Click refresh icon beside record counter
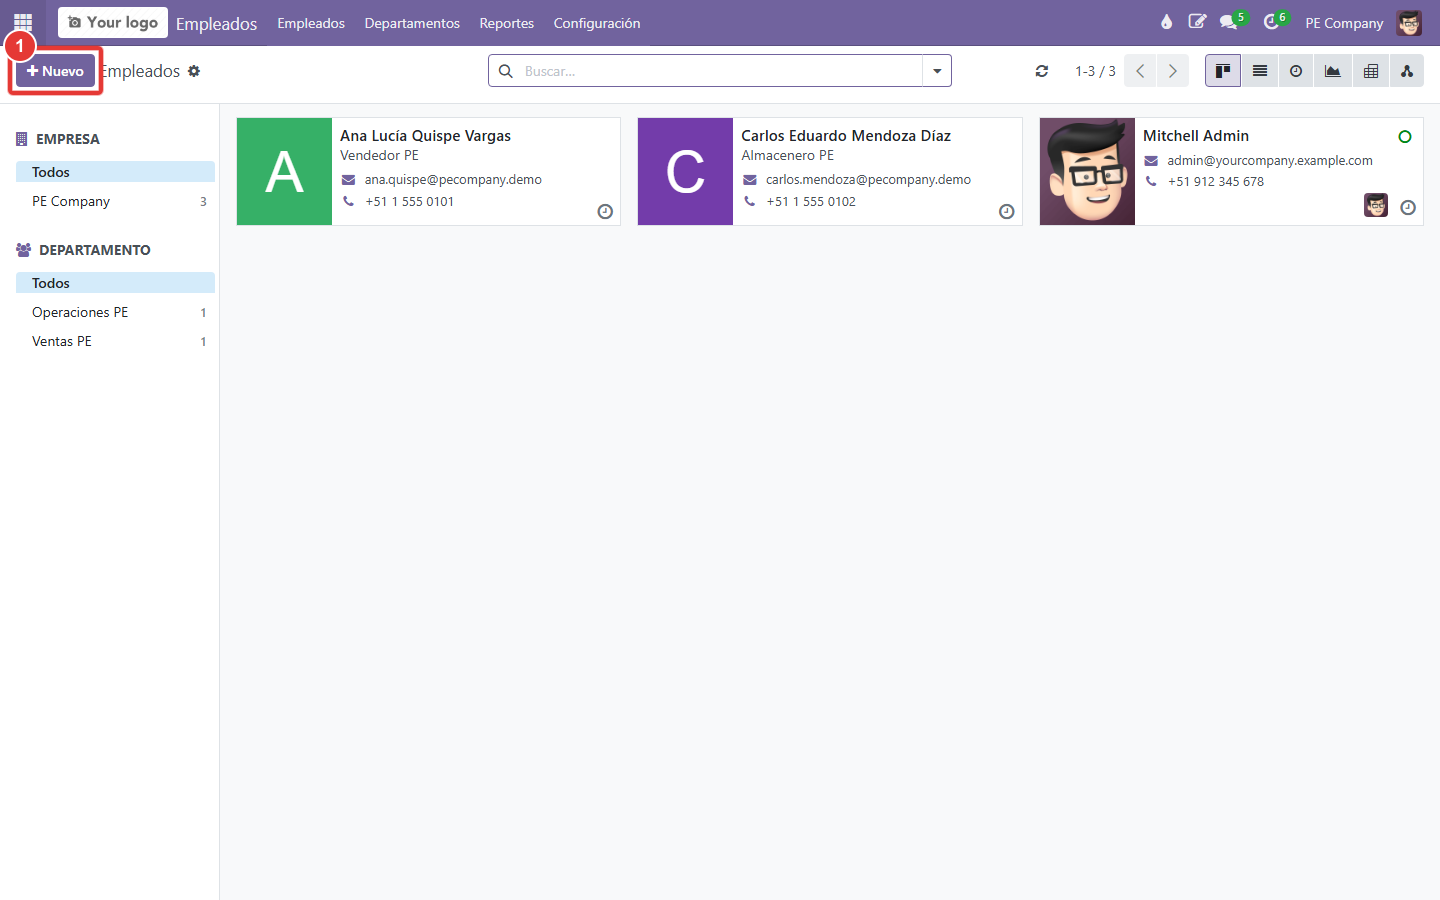 click(x=1042, y=71)
